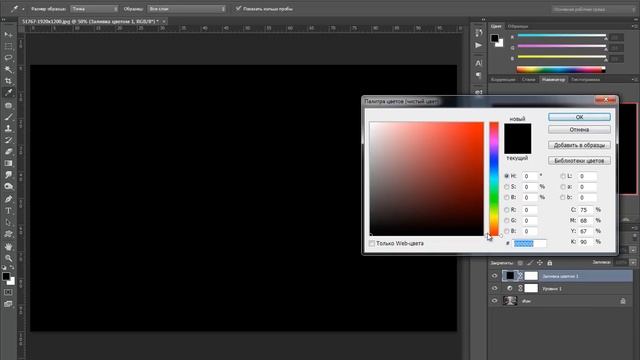The width and height of the screenshot is (640, 360).
Task: Click the Add to Swatches button
Action: (x=579, y=145)
